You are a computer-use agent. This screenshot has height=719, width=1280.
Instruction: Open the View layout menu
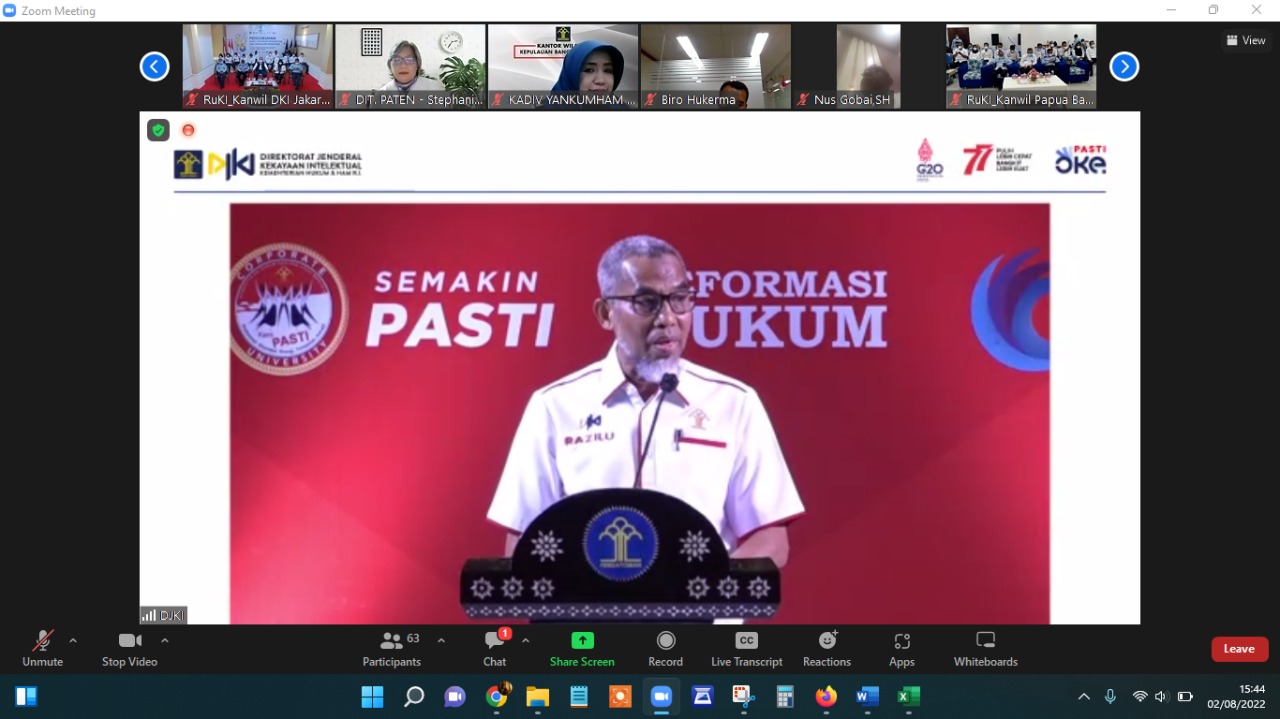(x=1246, y=40)
